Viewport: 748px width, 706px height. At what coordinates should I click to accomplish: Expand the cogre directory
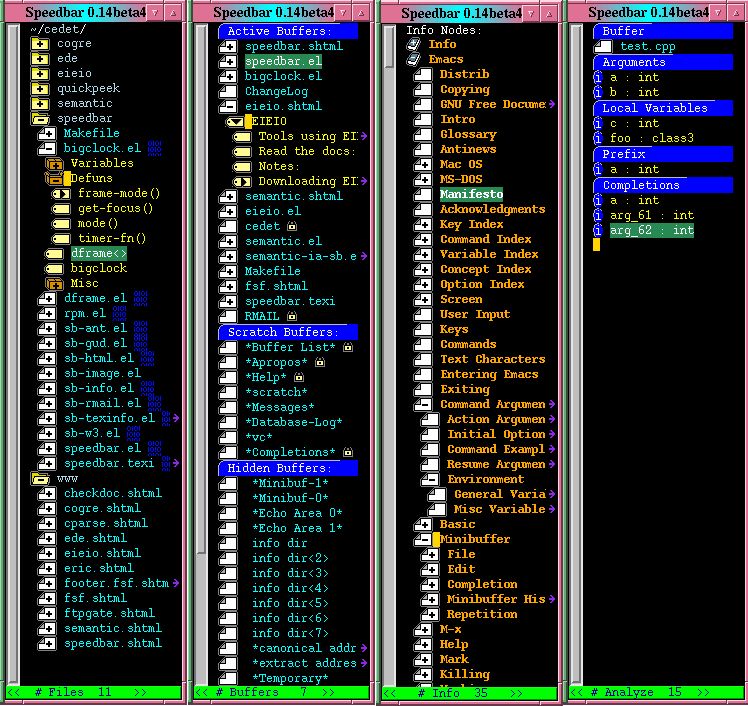click(x=40, y=44)
